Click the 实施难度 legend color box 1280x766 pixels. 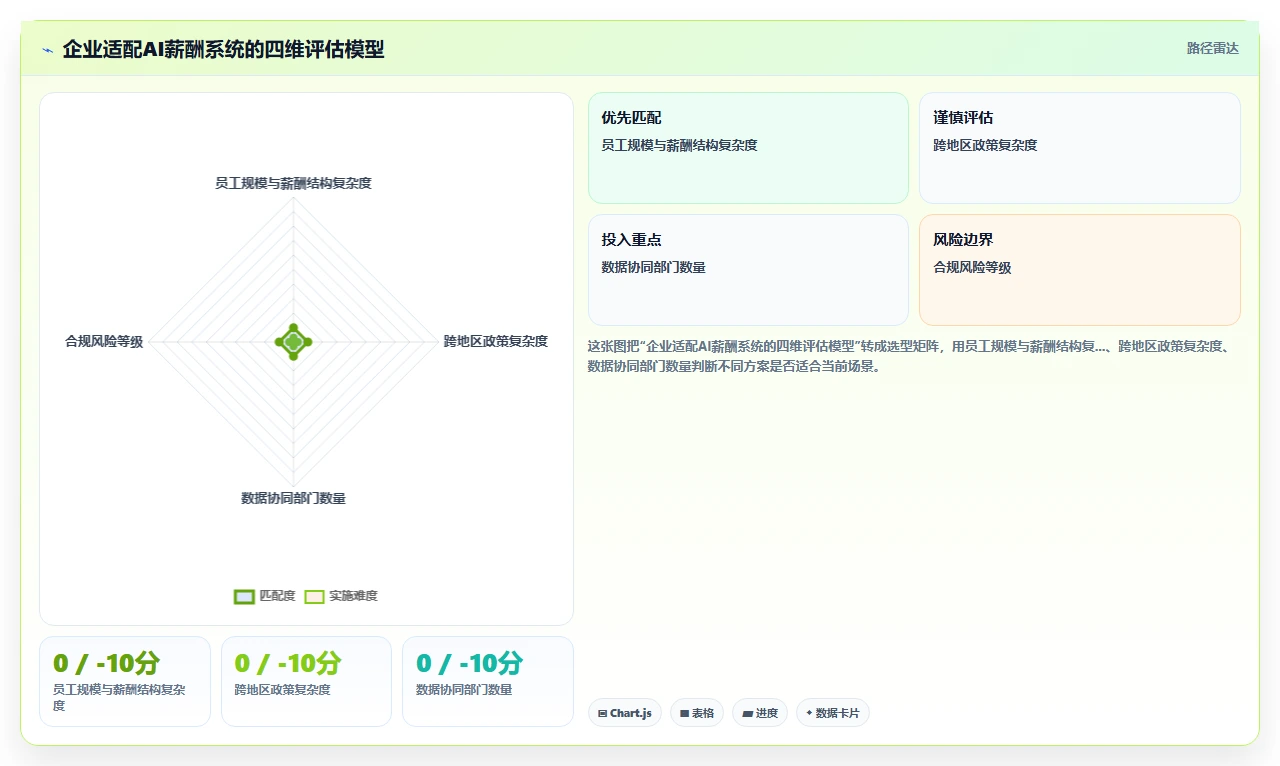315,597
